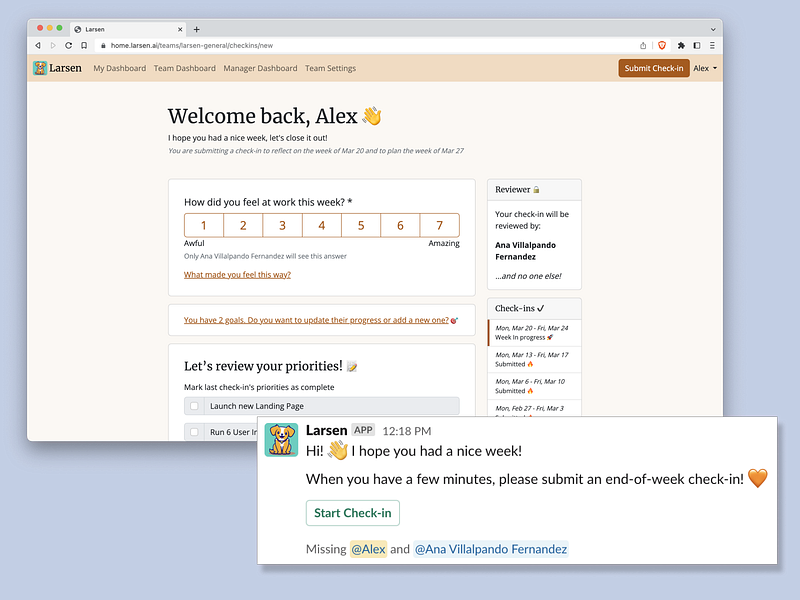This screenshot has width=800, height=600.
Task: Click the @Alex mention in Slack message
Action: [368, 549]
